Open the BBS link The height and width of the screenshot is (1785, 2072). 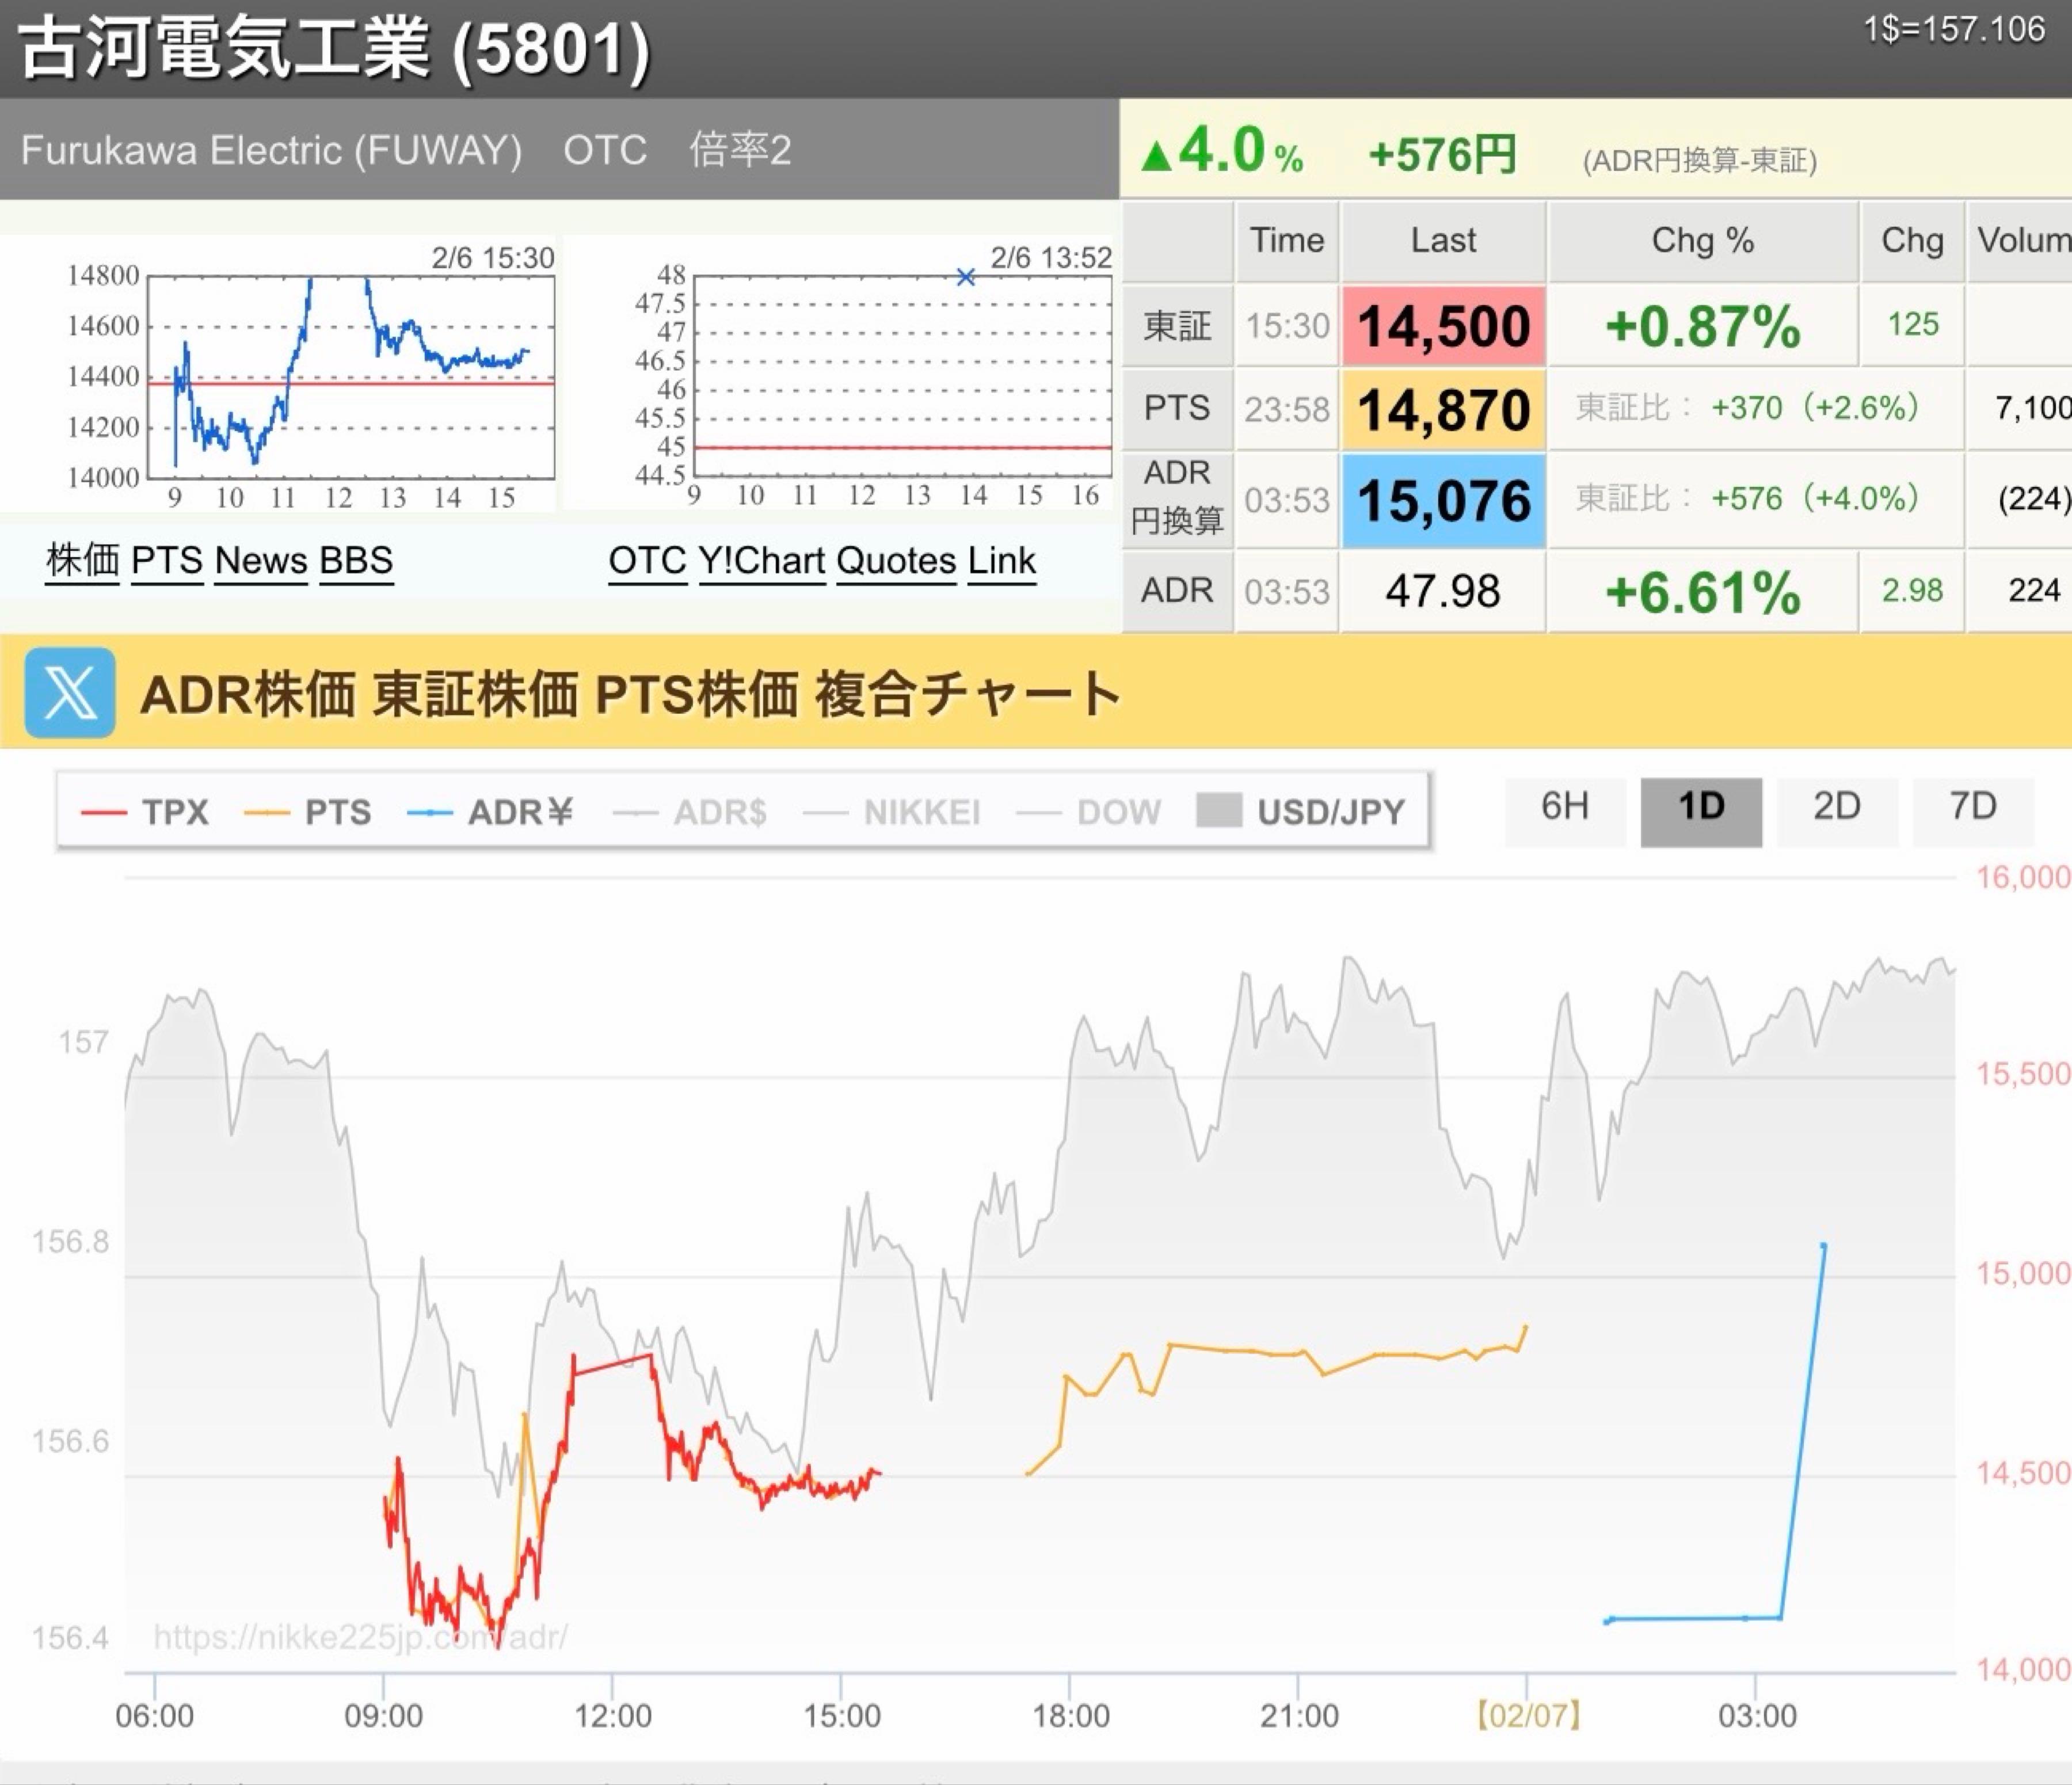pos(356,561)
